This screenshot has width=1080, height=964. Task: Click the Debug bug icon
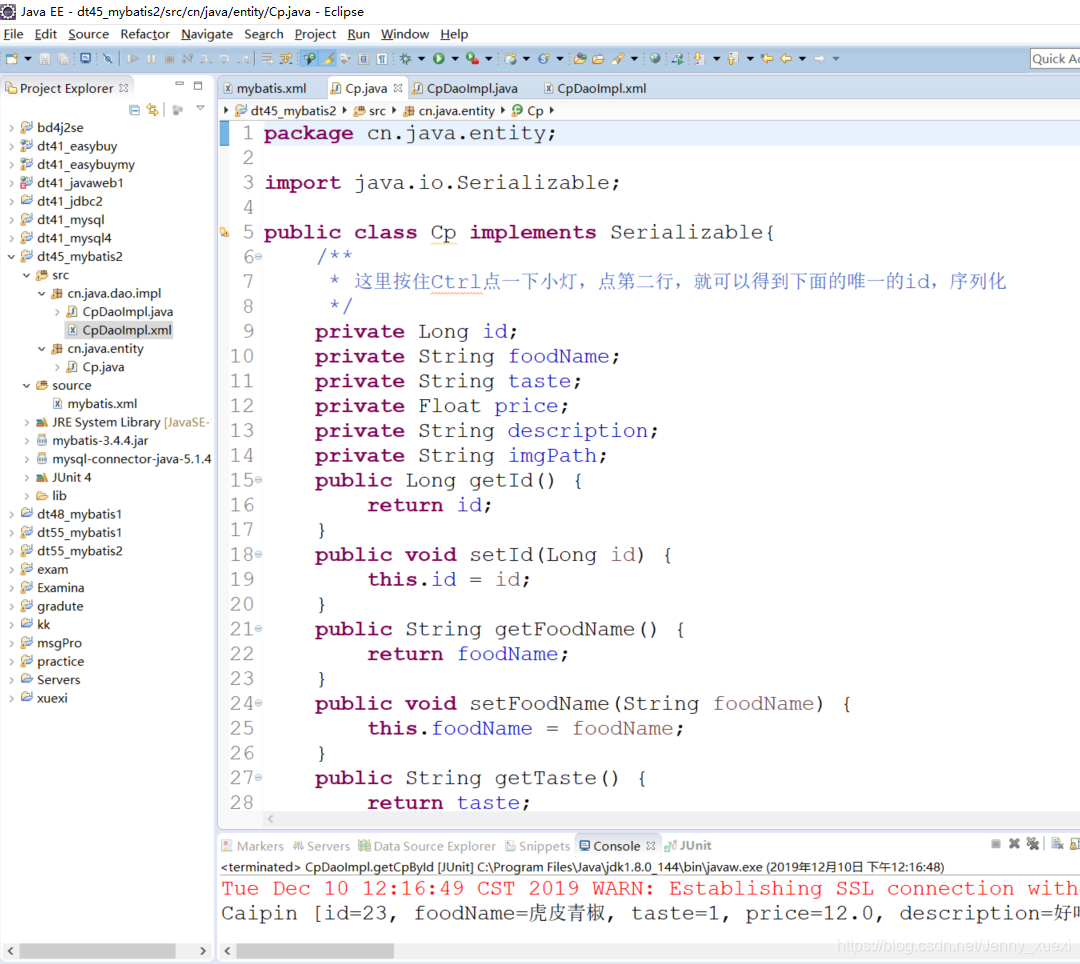[x=406, y=59]
